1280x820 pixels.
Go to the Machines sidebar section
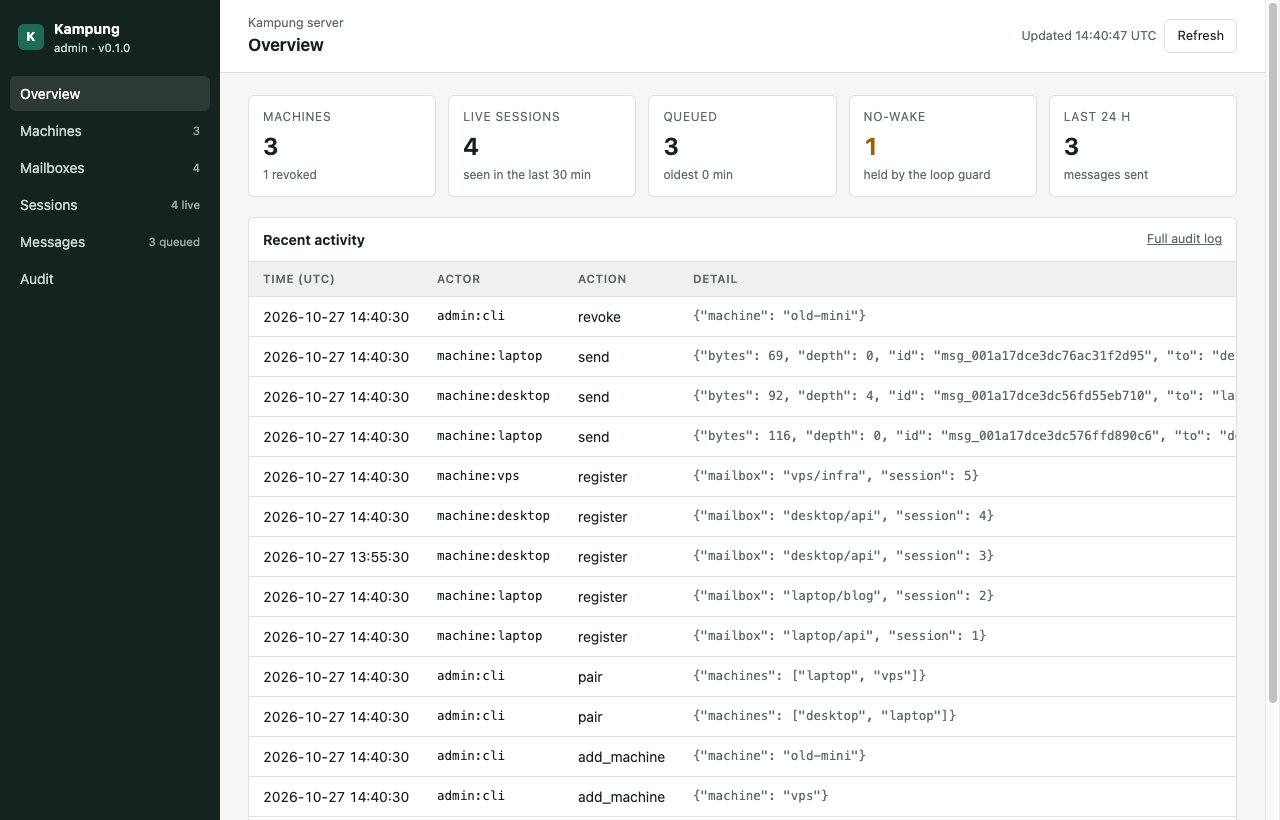pyautogui.click(x=110, y=131)
